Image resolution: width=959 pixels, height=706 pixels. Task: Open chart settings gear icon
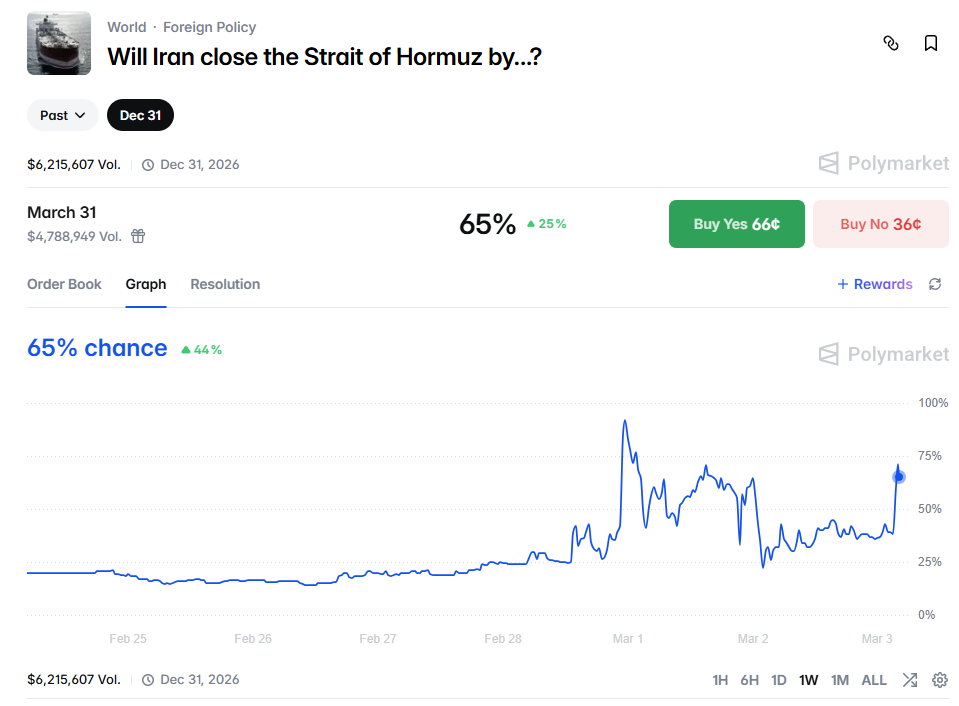(x=940, y=680)
